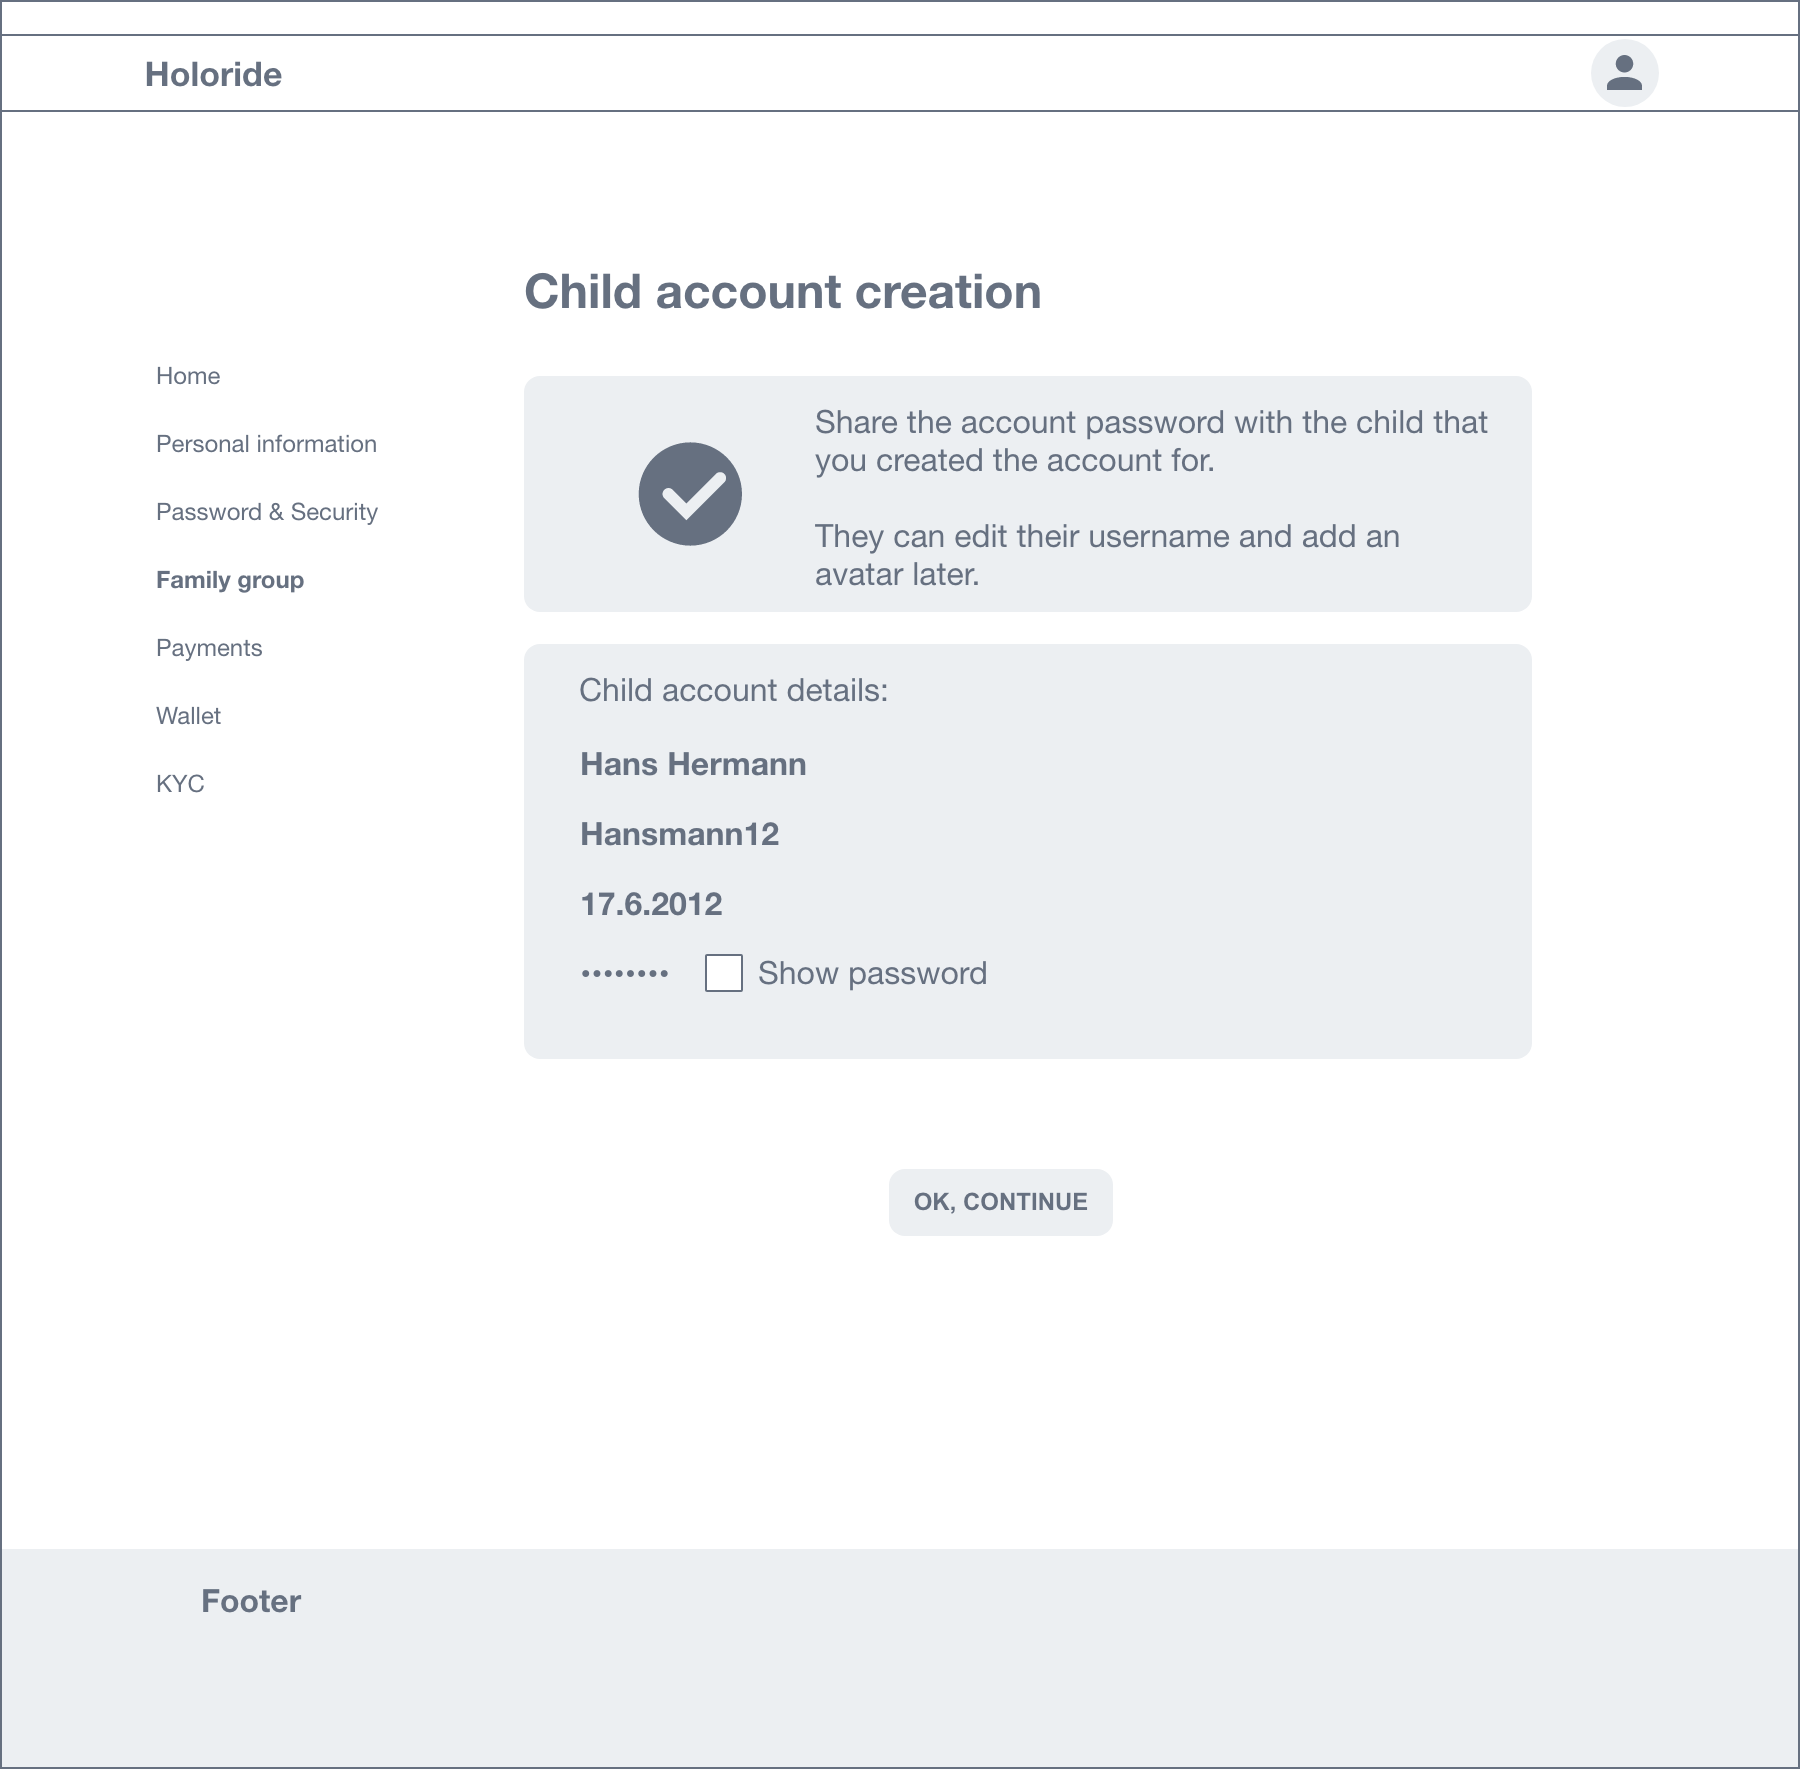Switch to Wallet page

188,716
